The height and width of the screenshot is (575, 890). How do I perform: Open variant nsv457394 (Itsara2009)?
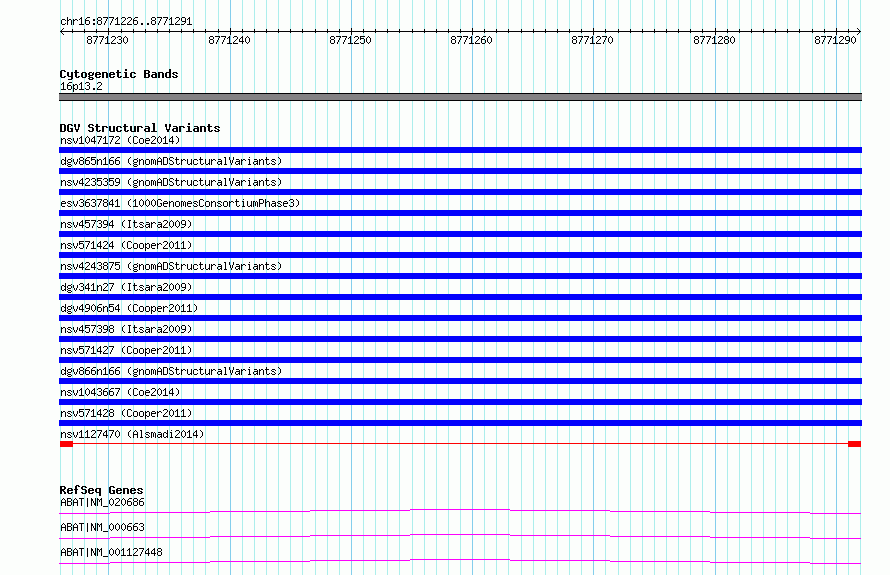pos(126,224)
